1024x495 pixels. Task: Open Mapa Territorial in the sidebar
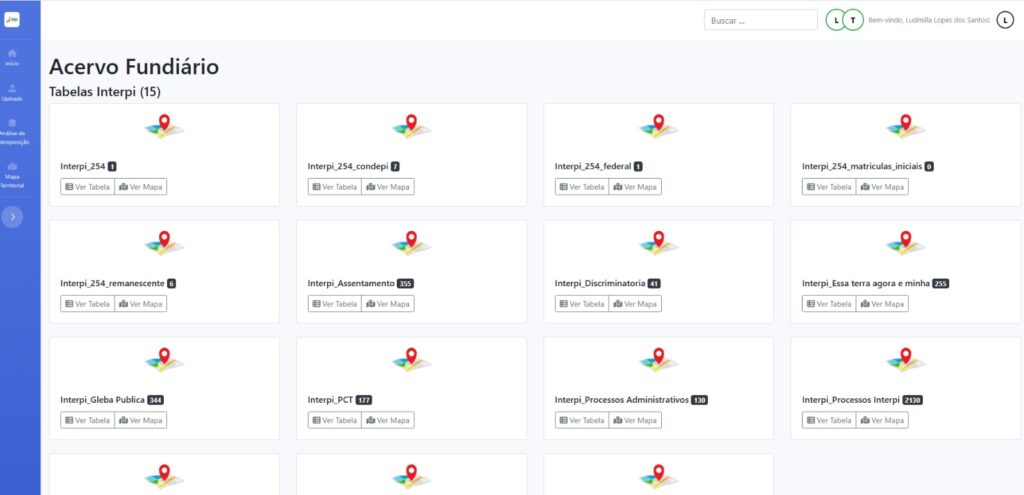pos(12,173)
